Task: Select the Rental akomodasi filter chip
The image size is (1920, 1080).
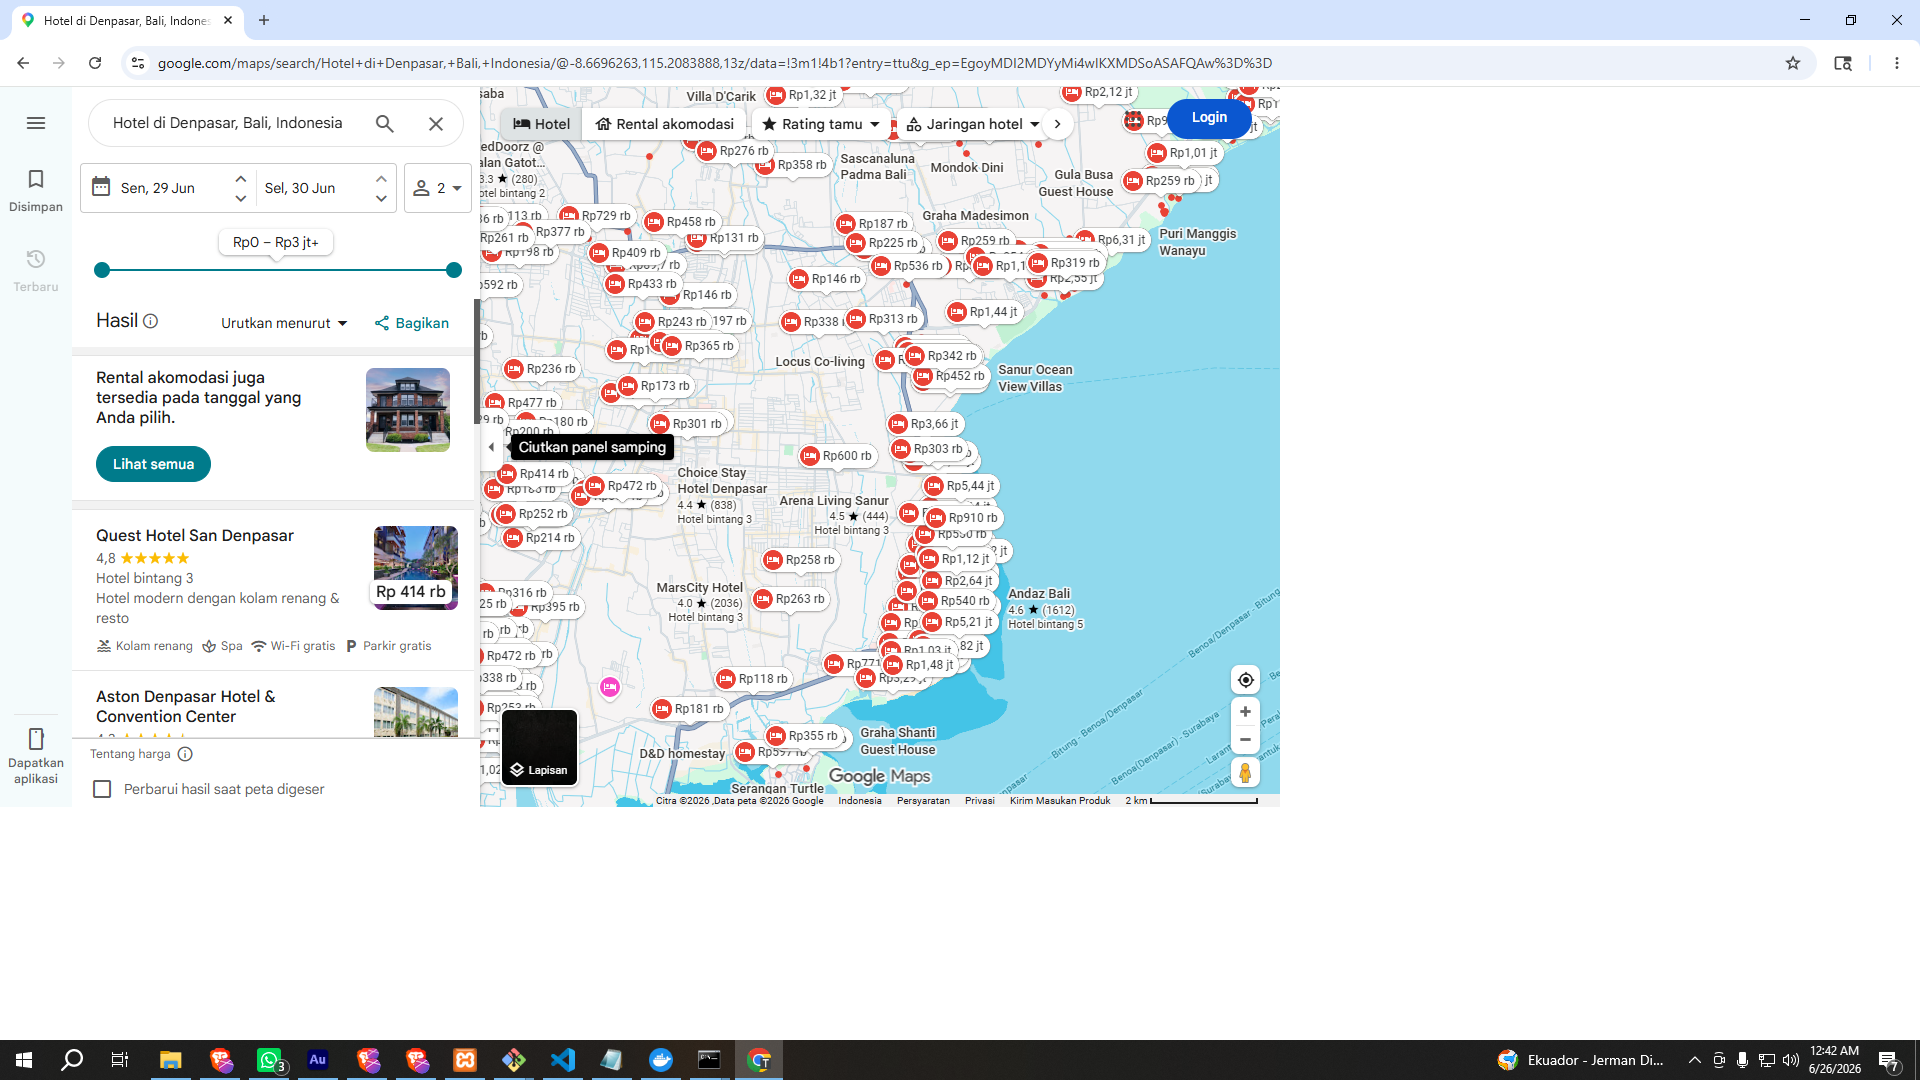Action: [665, 124]
